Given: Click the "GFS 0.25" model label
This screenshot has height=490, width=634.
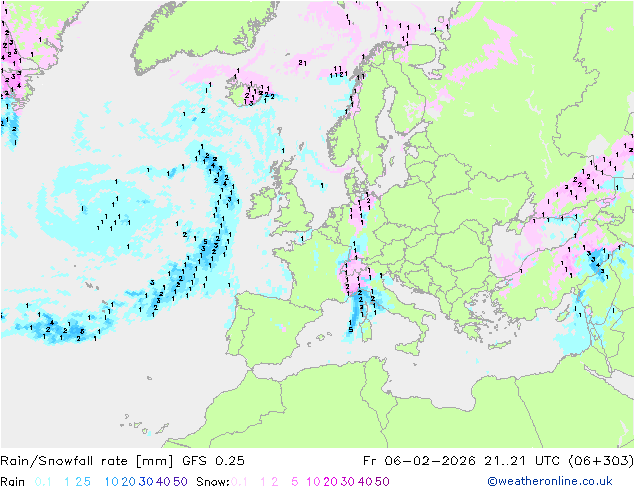Looking at the screenshot, I should tap(213, 461).
